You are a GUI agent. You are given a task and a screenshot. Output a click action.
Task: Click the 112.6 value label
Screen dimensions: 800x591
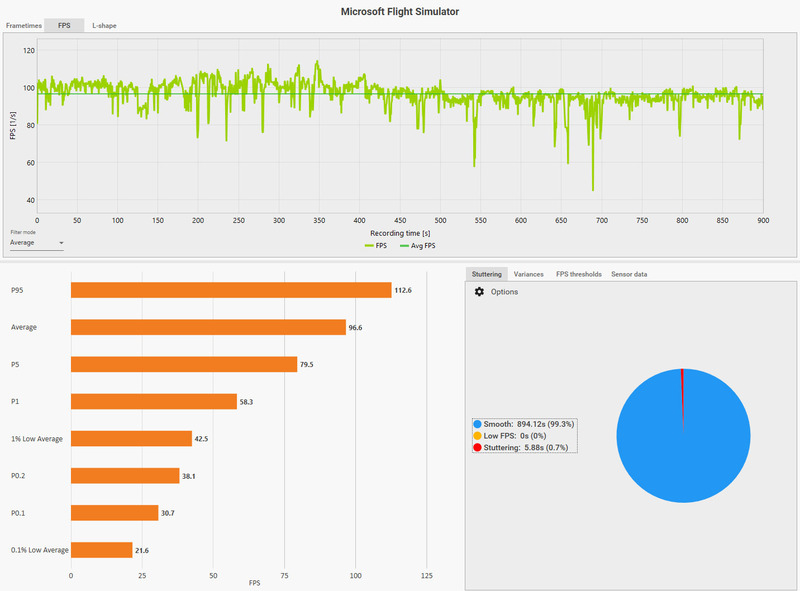pos(403,290)
